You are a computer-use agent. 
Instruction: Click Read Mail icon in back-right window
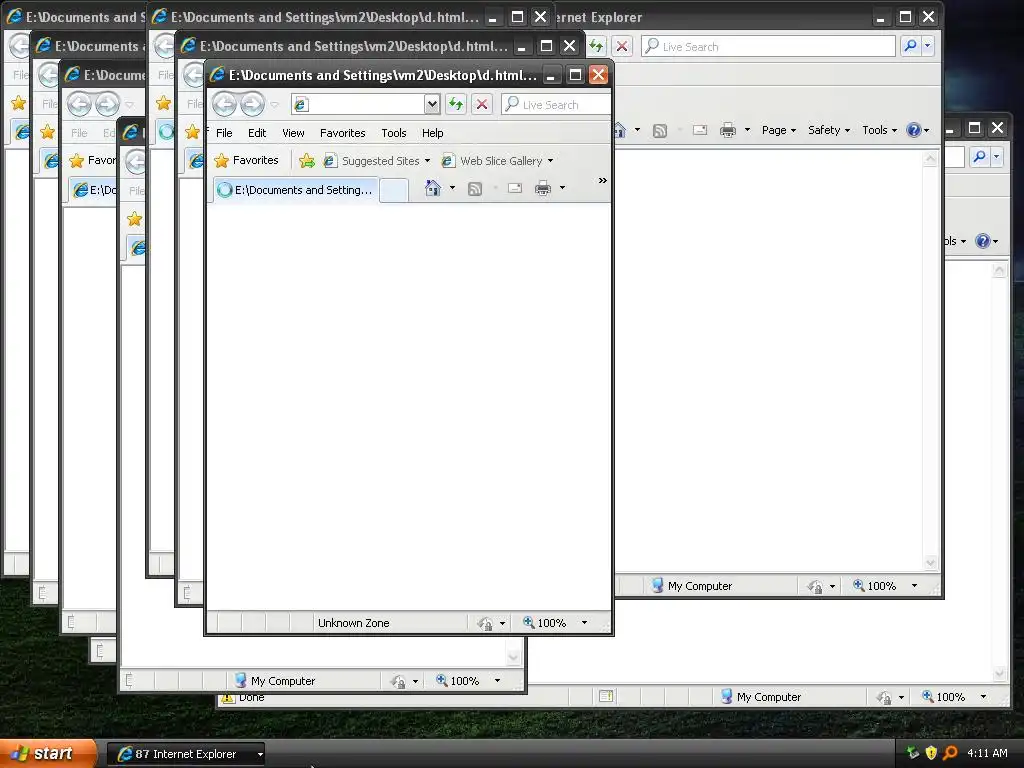click(700, 130)
